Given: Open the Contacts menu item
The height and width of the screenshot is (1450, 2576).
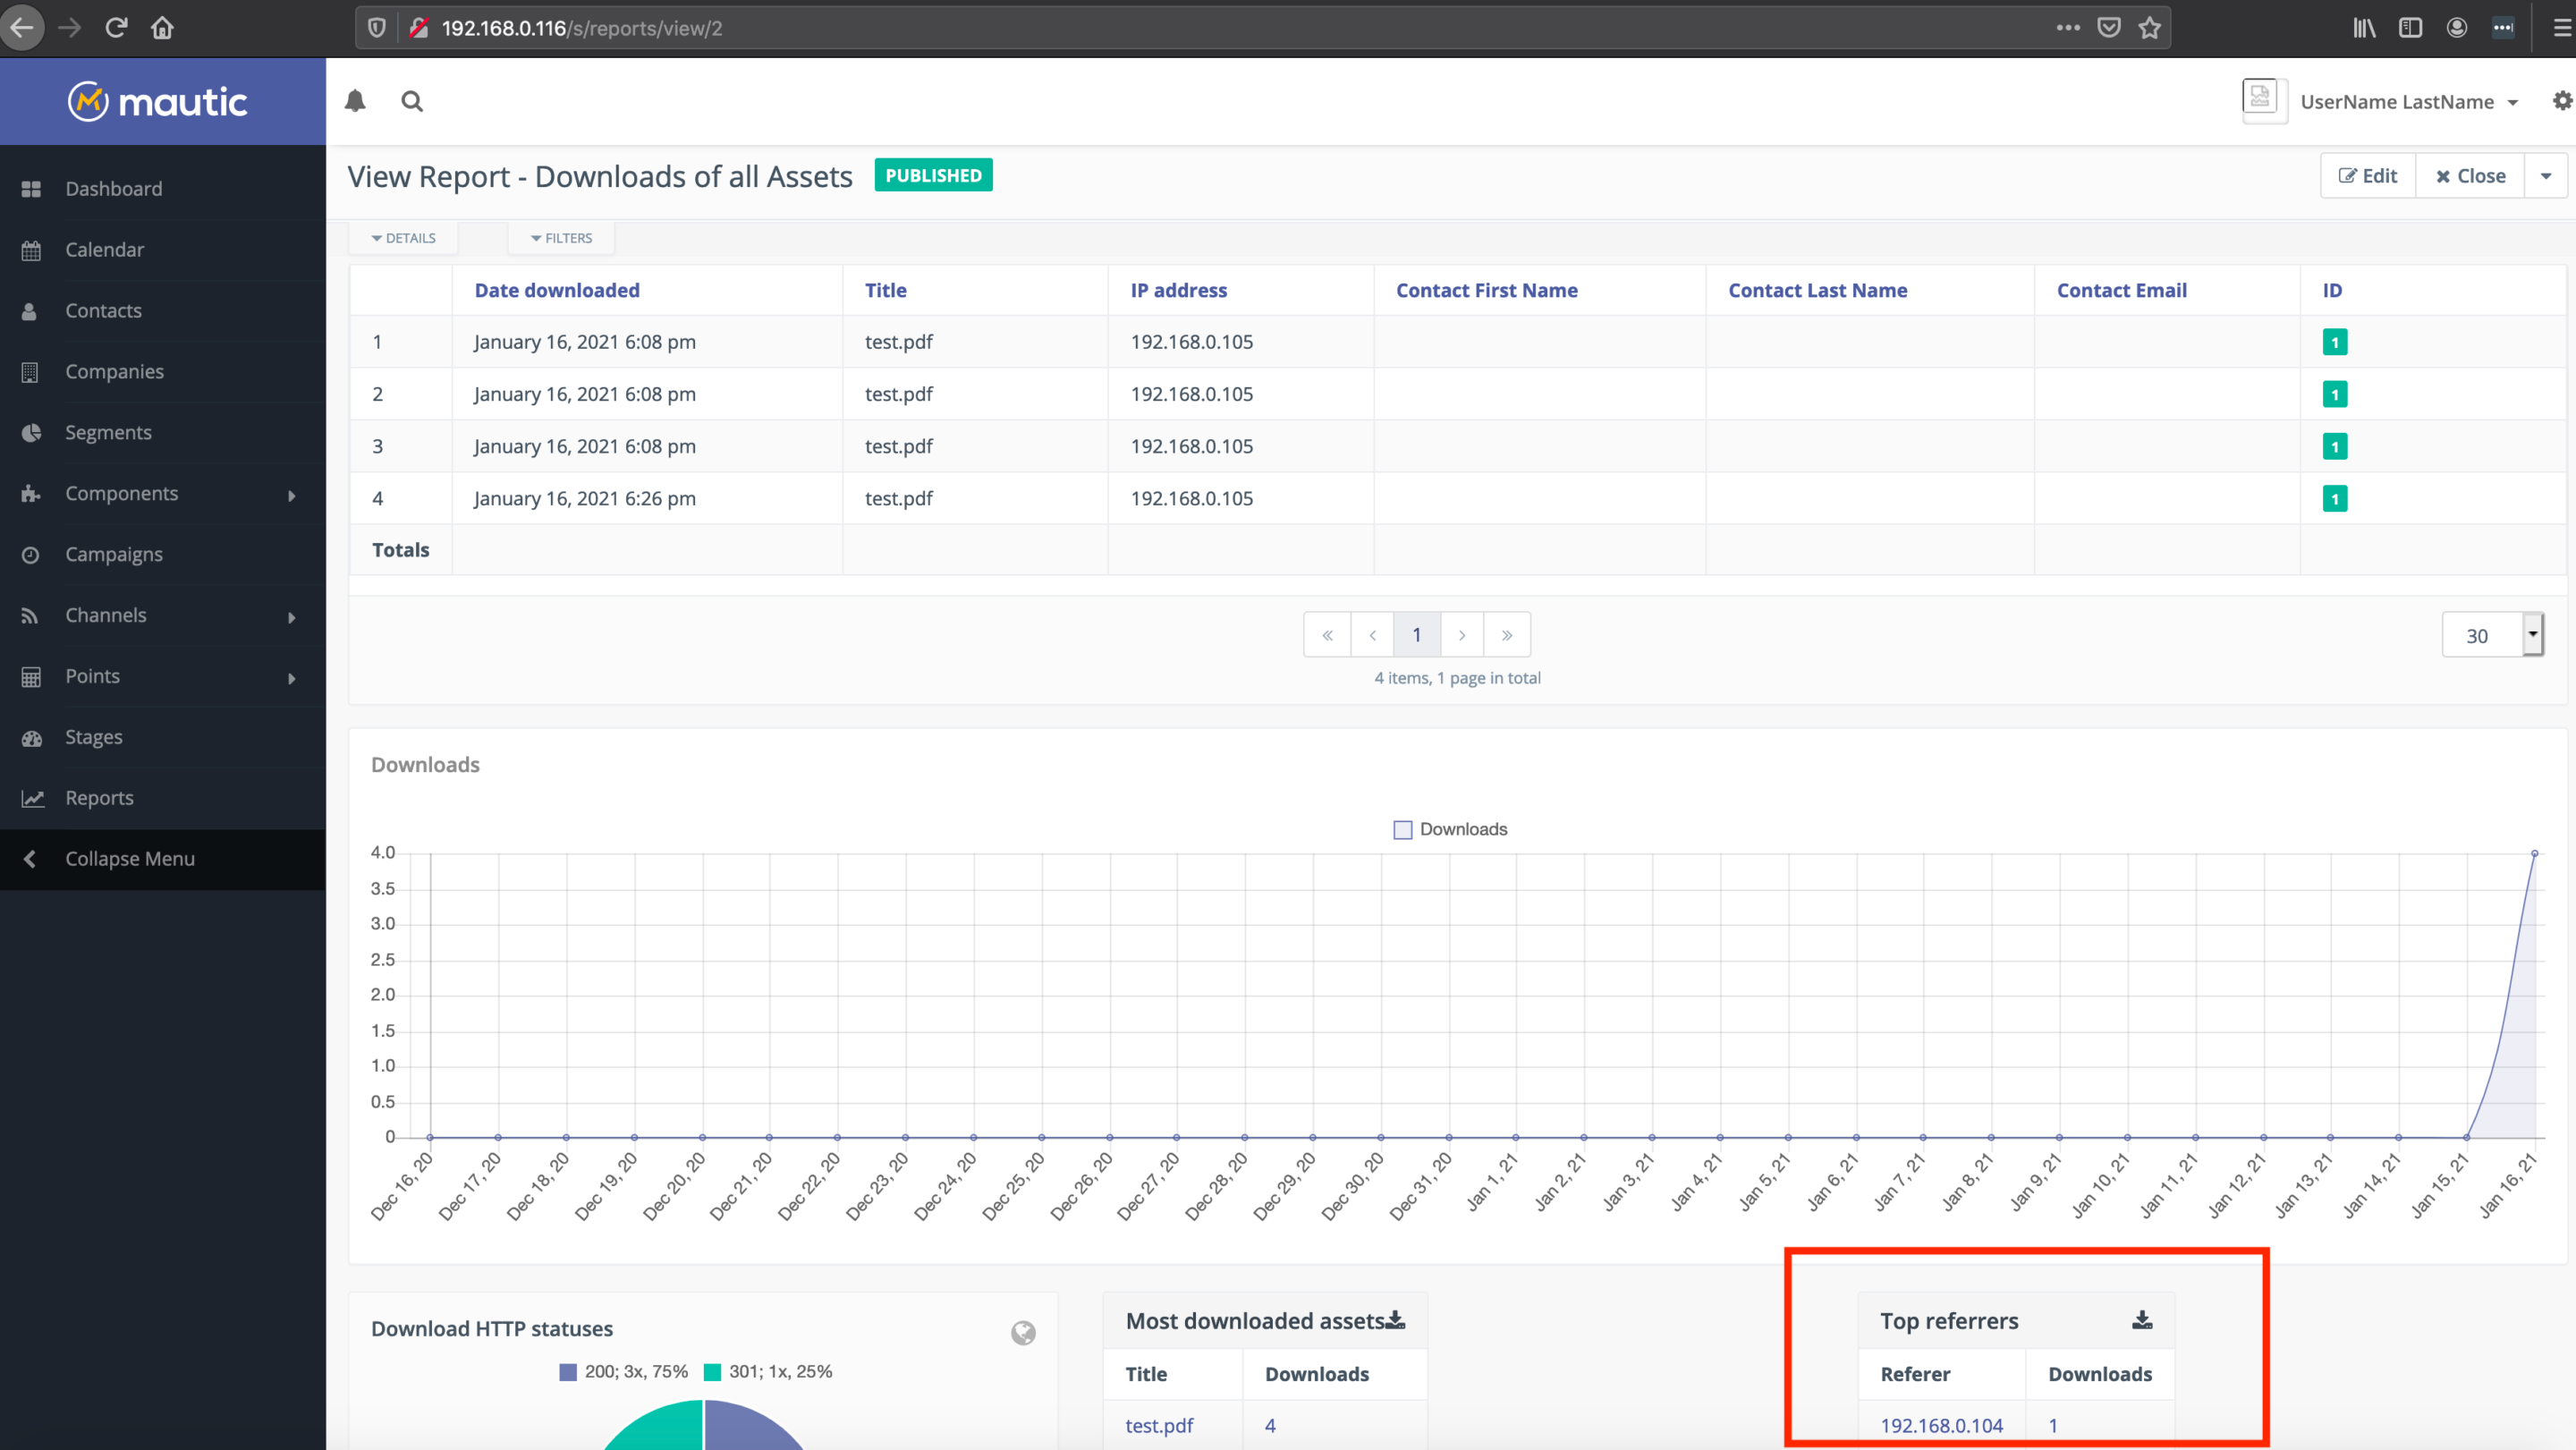Looking at the screenshot, I should pyautogui.click(x=103, y=311).
